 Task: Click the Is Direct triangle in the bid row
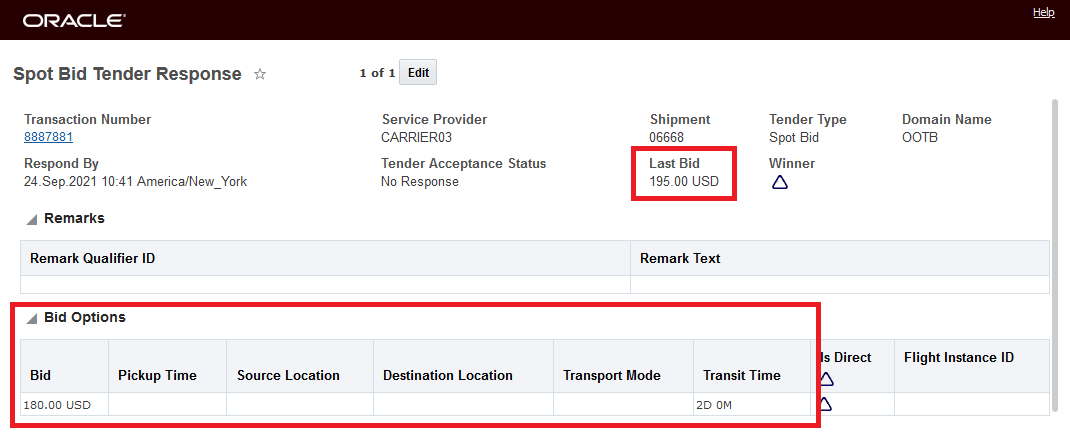(825, 404)
